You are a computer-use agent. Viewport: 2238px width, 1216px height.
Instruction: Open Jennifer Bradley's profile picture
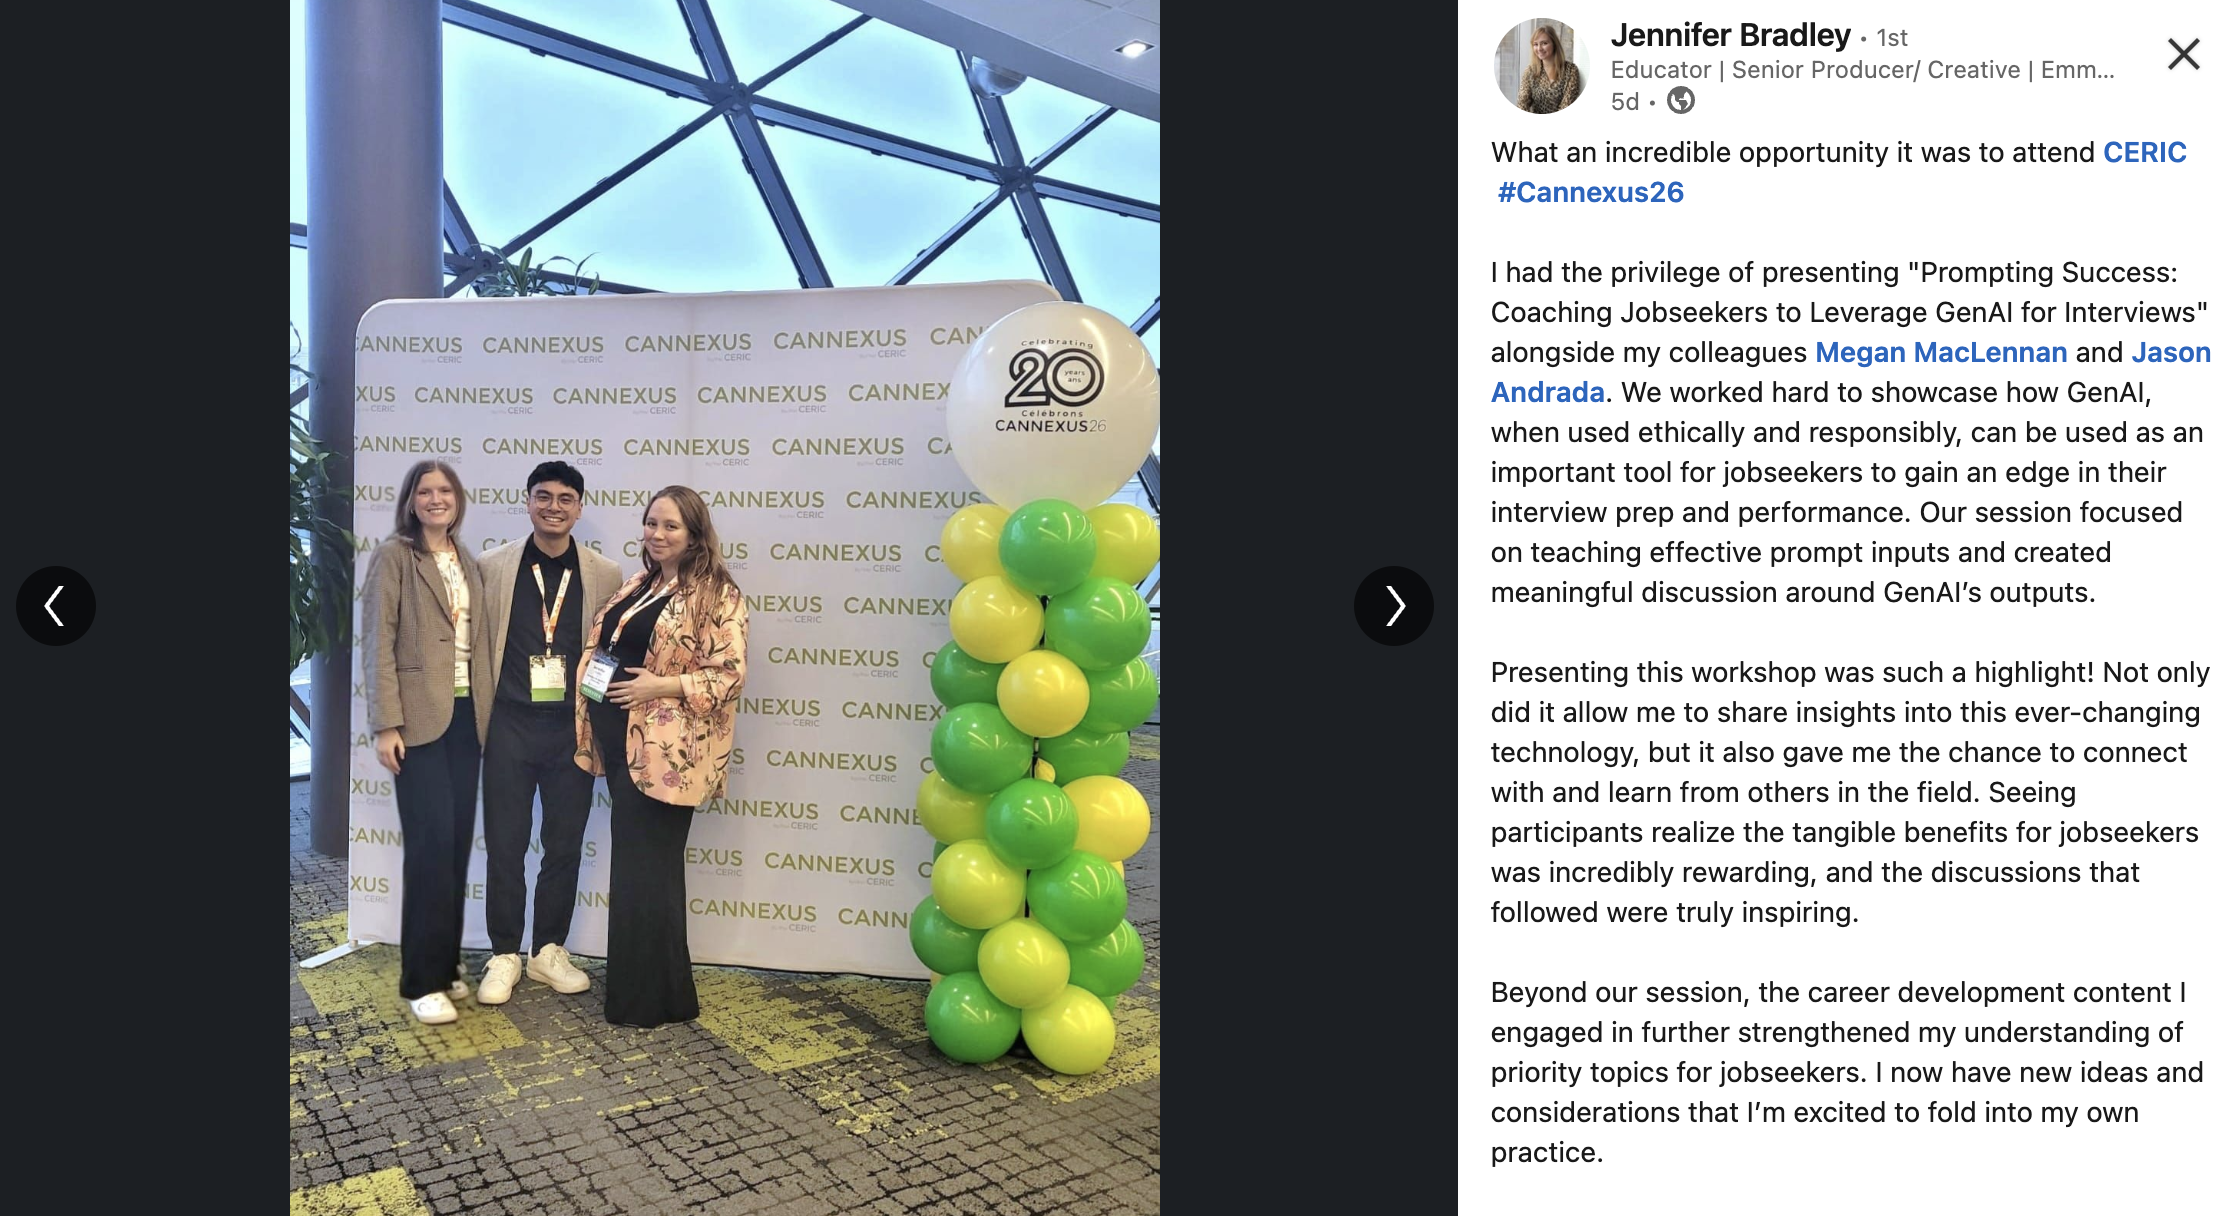point(1541,66)
